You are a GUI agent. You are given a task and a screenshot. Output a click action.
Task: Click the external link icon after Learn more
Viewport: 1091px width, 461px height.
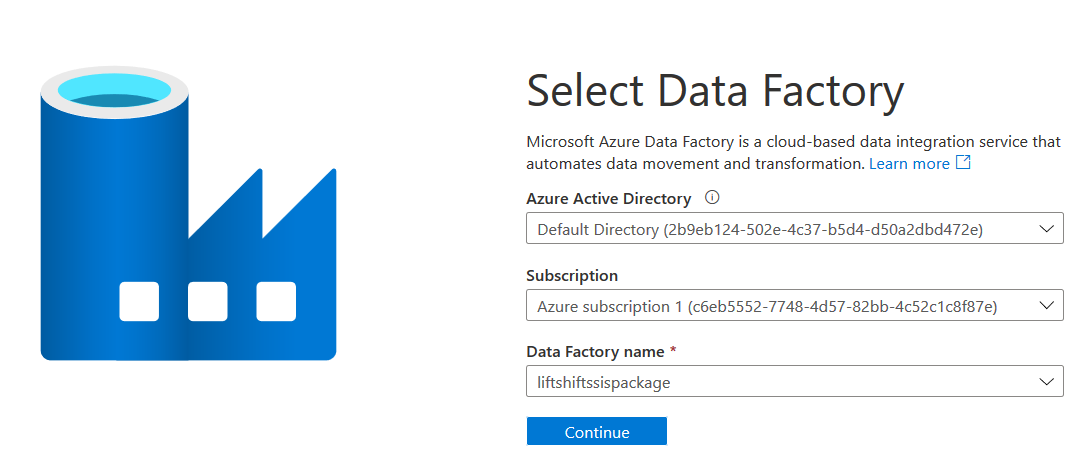pyautogui.click(x=963, y=163)
